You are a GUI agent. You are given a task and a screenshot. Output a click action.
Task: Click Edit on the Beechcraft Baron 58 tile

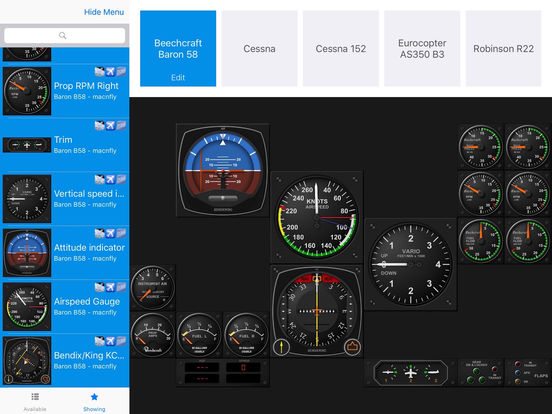(x=178, y=77)
